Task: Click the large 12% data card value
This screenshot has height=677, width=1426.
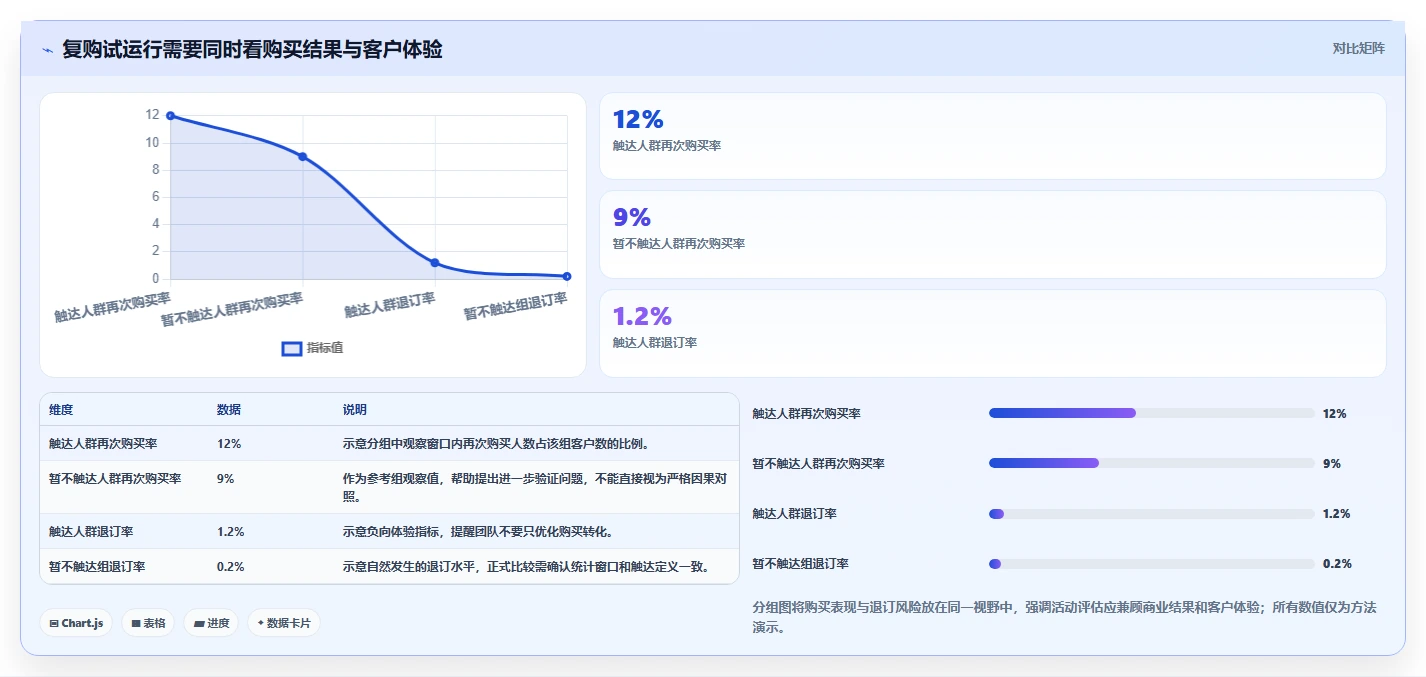Action: (638, 120)
